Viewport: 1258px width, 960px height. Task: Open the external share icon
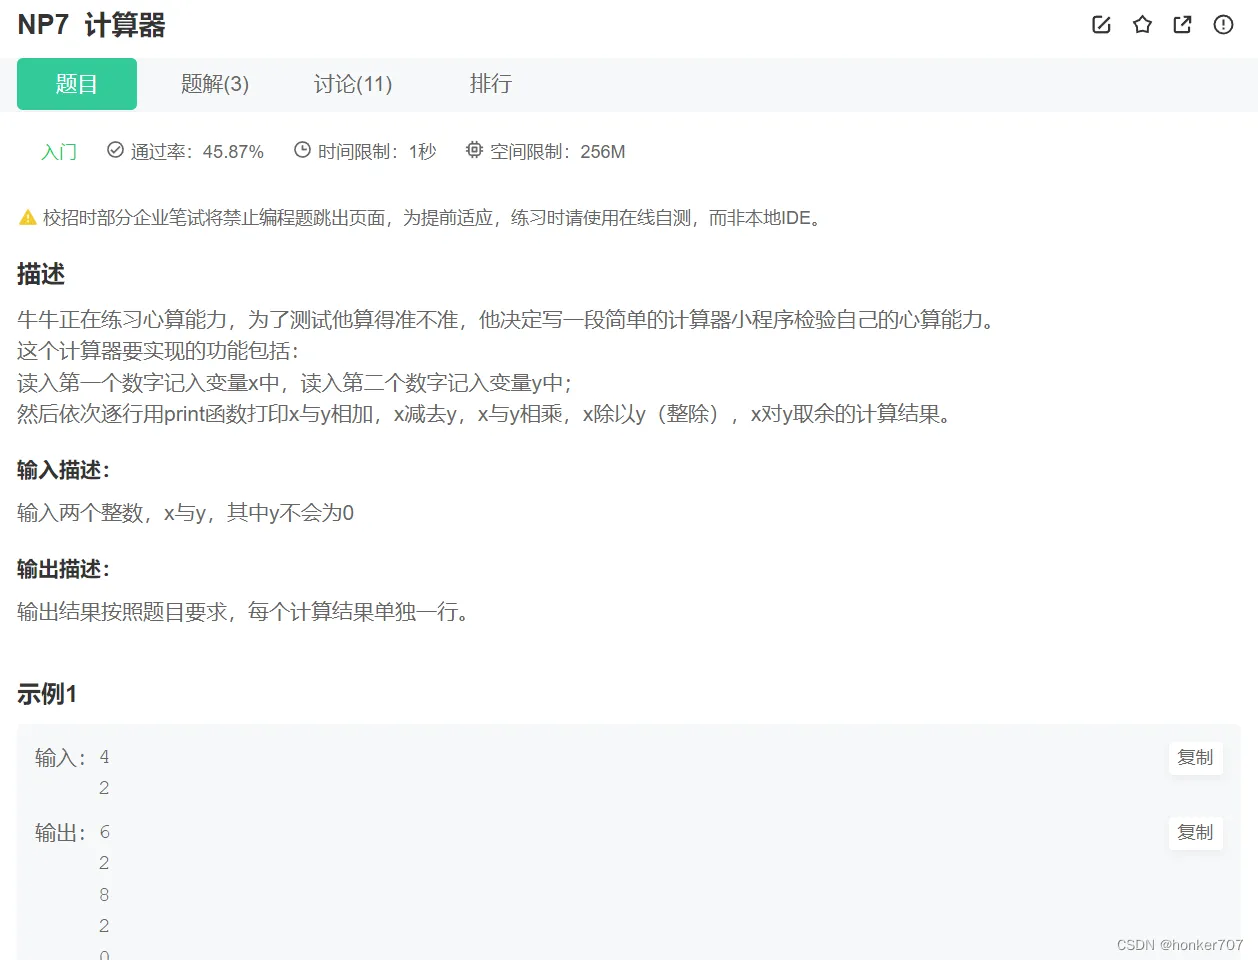1182,25
